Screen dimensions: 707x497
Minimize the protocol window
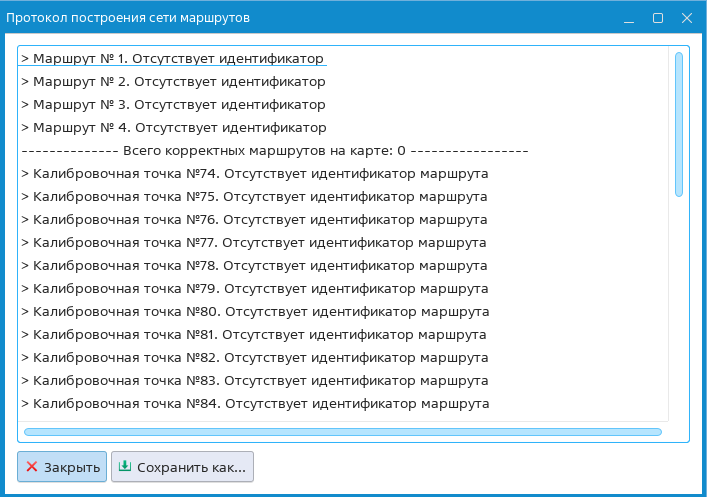pyautogui.click(x=628, y=18)
